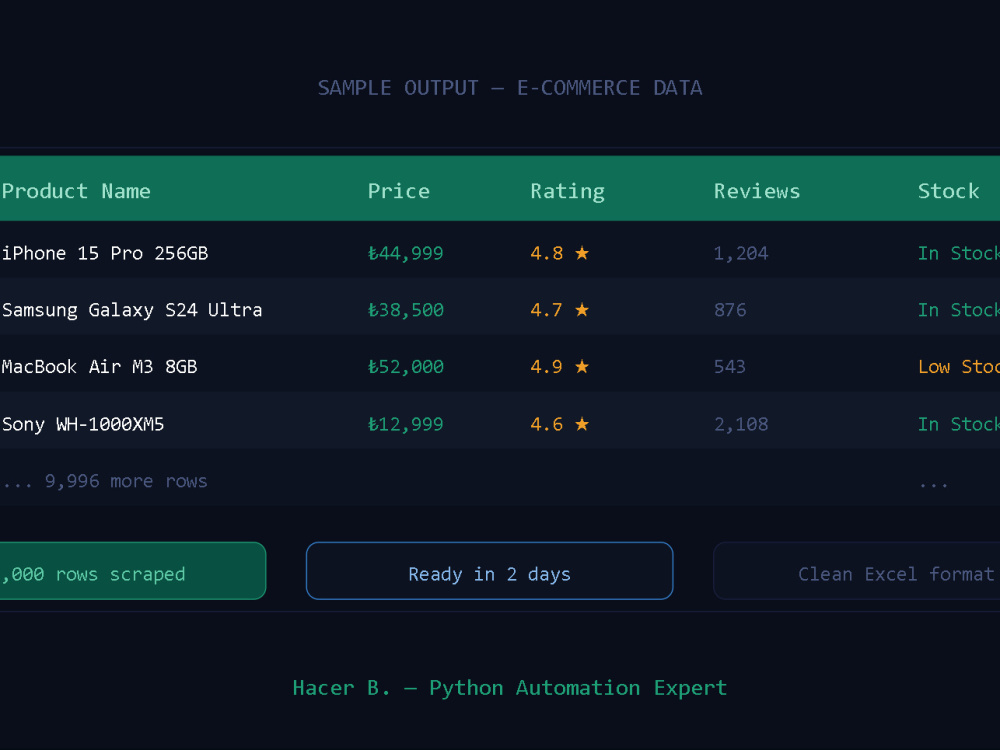
Task: Click the Ready in 2 days badge
Action: [489, 571]
